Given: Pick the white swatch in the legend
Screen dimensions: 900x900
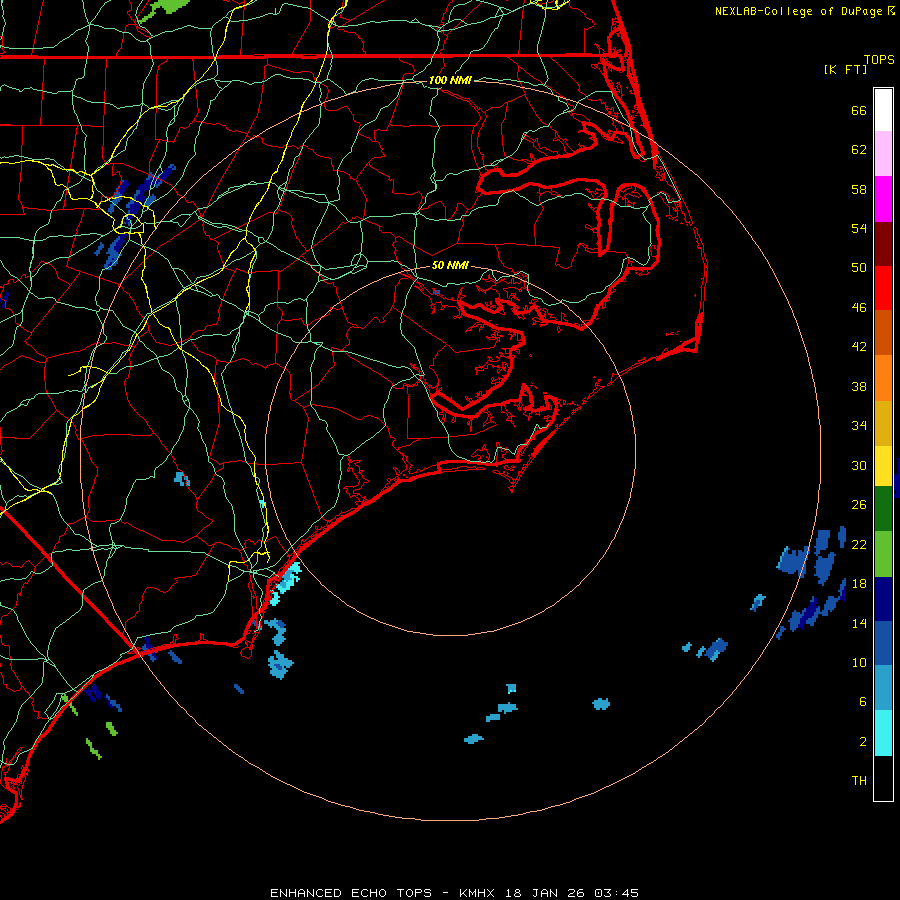Looking at the screenshot, I should pos(883,110).
